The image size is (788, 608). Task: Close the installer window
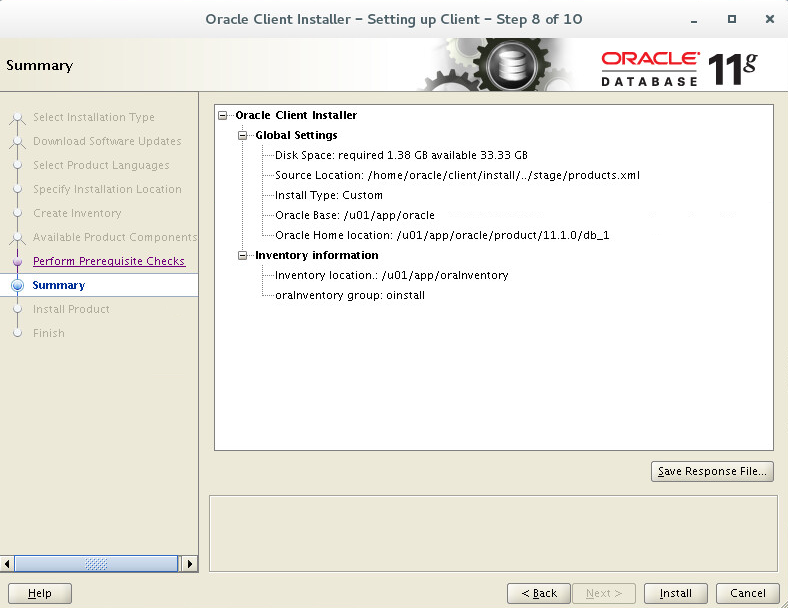tap(769, 19)
